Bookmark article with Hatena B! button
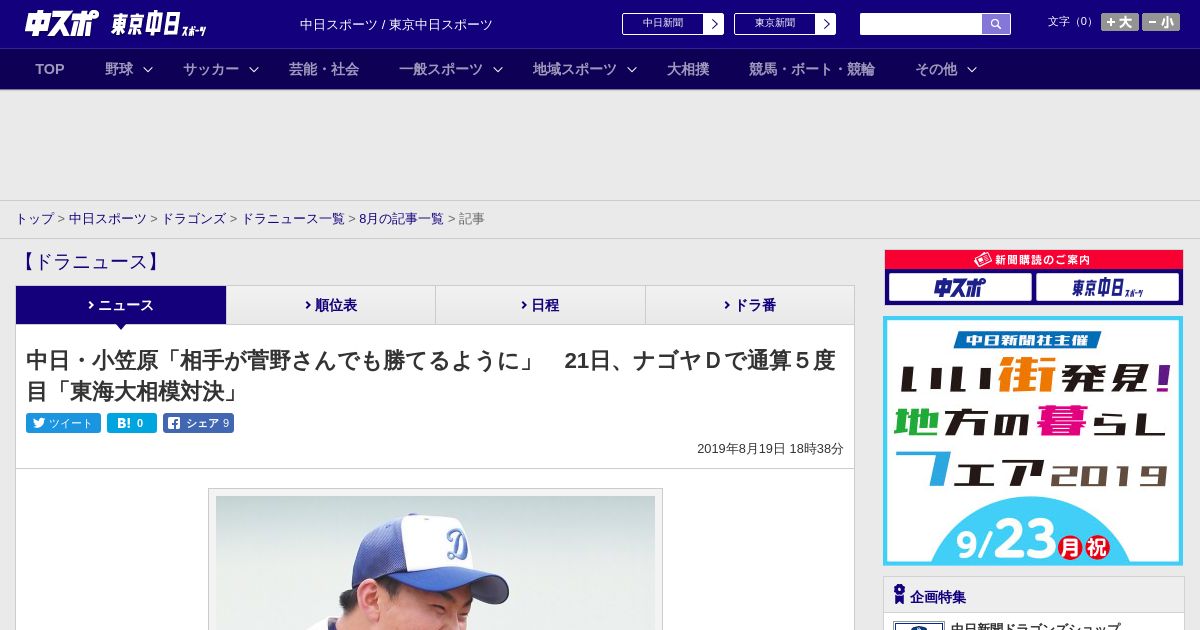The width and height of the screenshot is (1200, 630). pos(132,423)
